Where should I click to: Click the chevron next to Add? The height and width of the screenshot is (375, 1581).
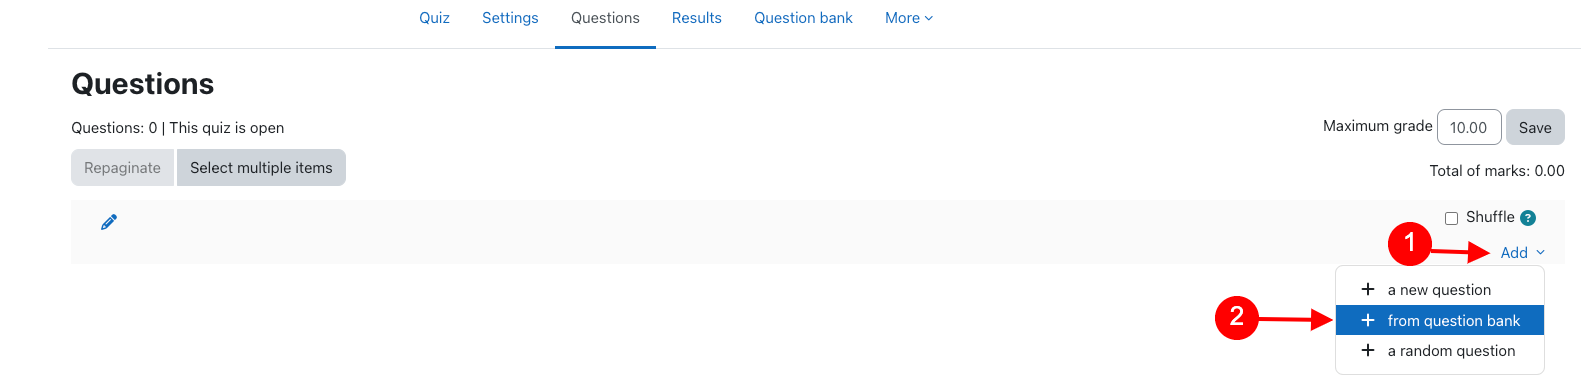click(1540, 253)
